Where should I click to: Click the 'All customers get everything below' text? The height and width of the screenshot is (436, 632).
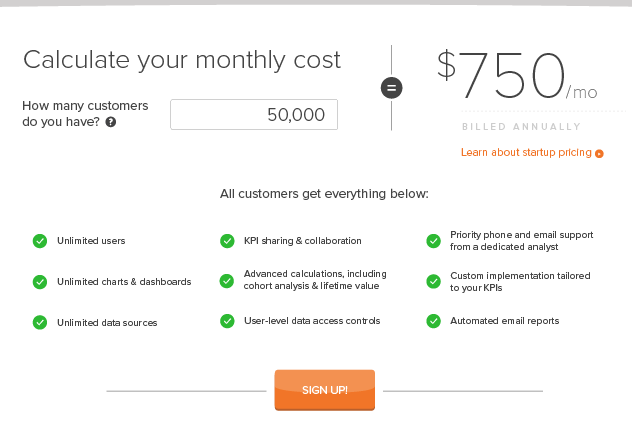324,193
